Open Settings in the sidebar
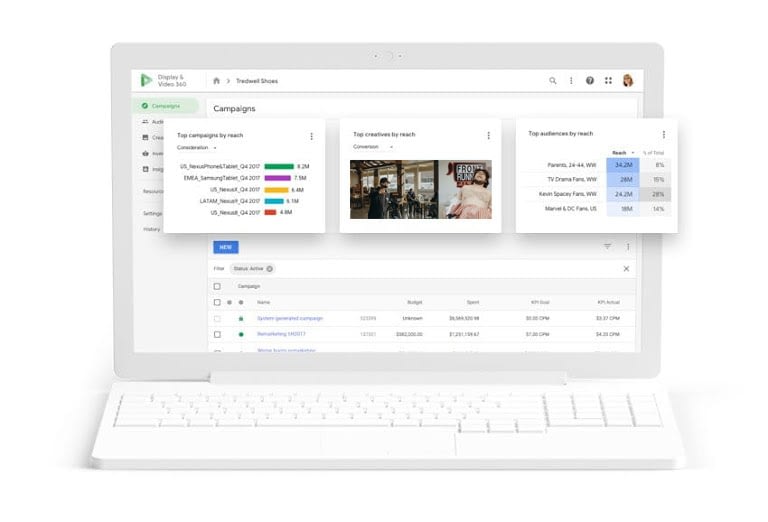Viewport: 768px width, 522px height. click(x=152, y=213)
